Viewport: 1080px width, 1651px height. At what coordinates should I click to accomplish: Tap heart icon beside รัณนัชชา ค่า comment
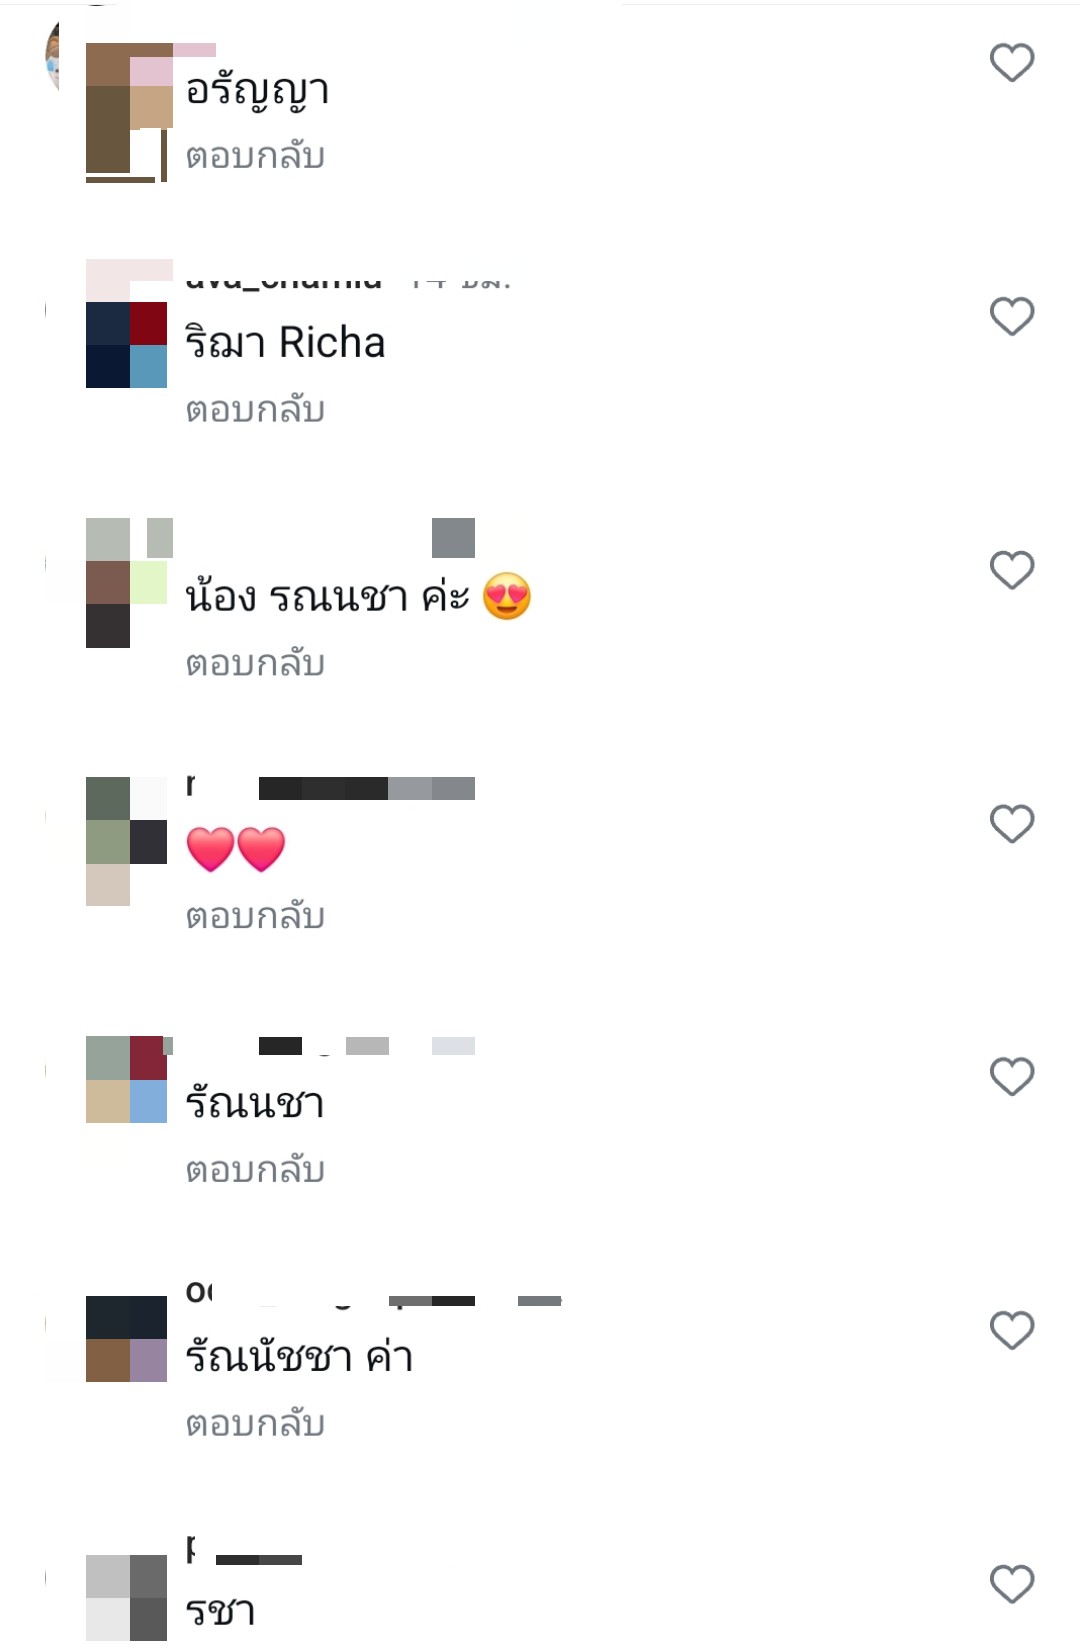[1012, 1331]
